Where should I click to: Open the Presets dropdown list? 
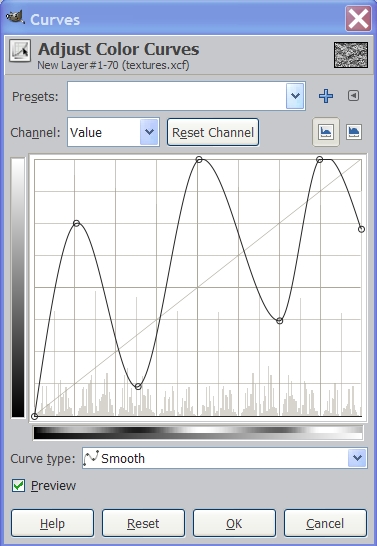pos(295,96)
